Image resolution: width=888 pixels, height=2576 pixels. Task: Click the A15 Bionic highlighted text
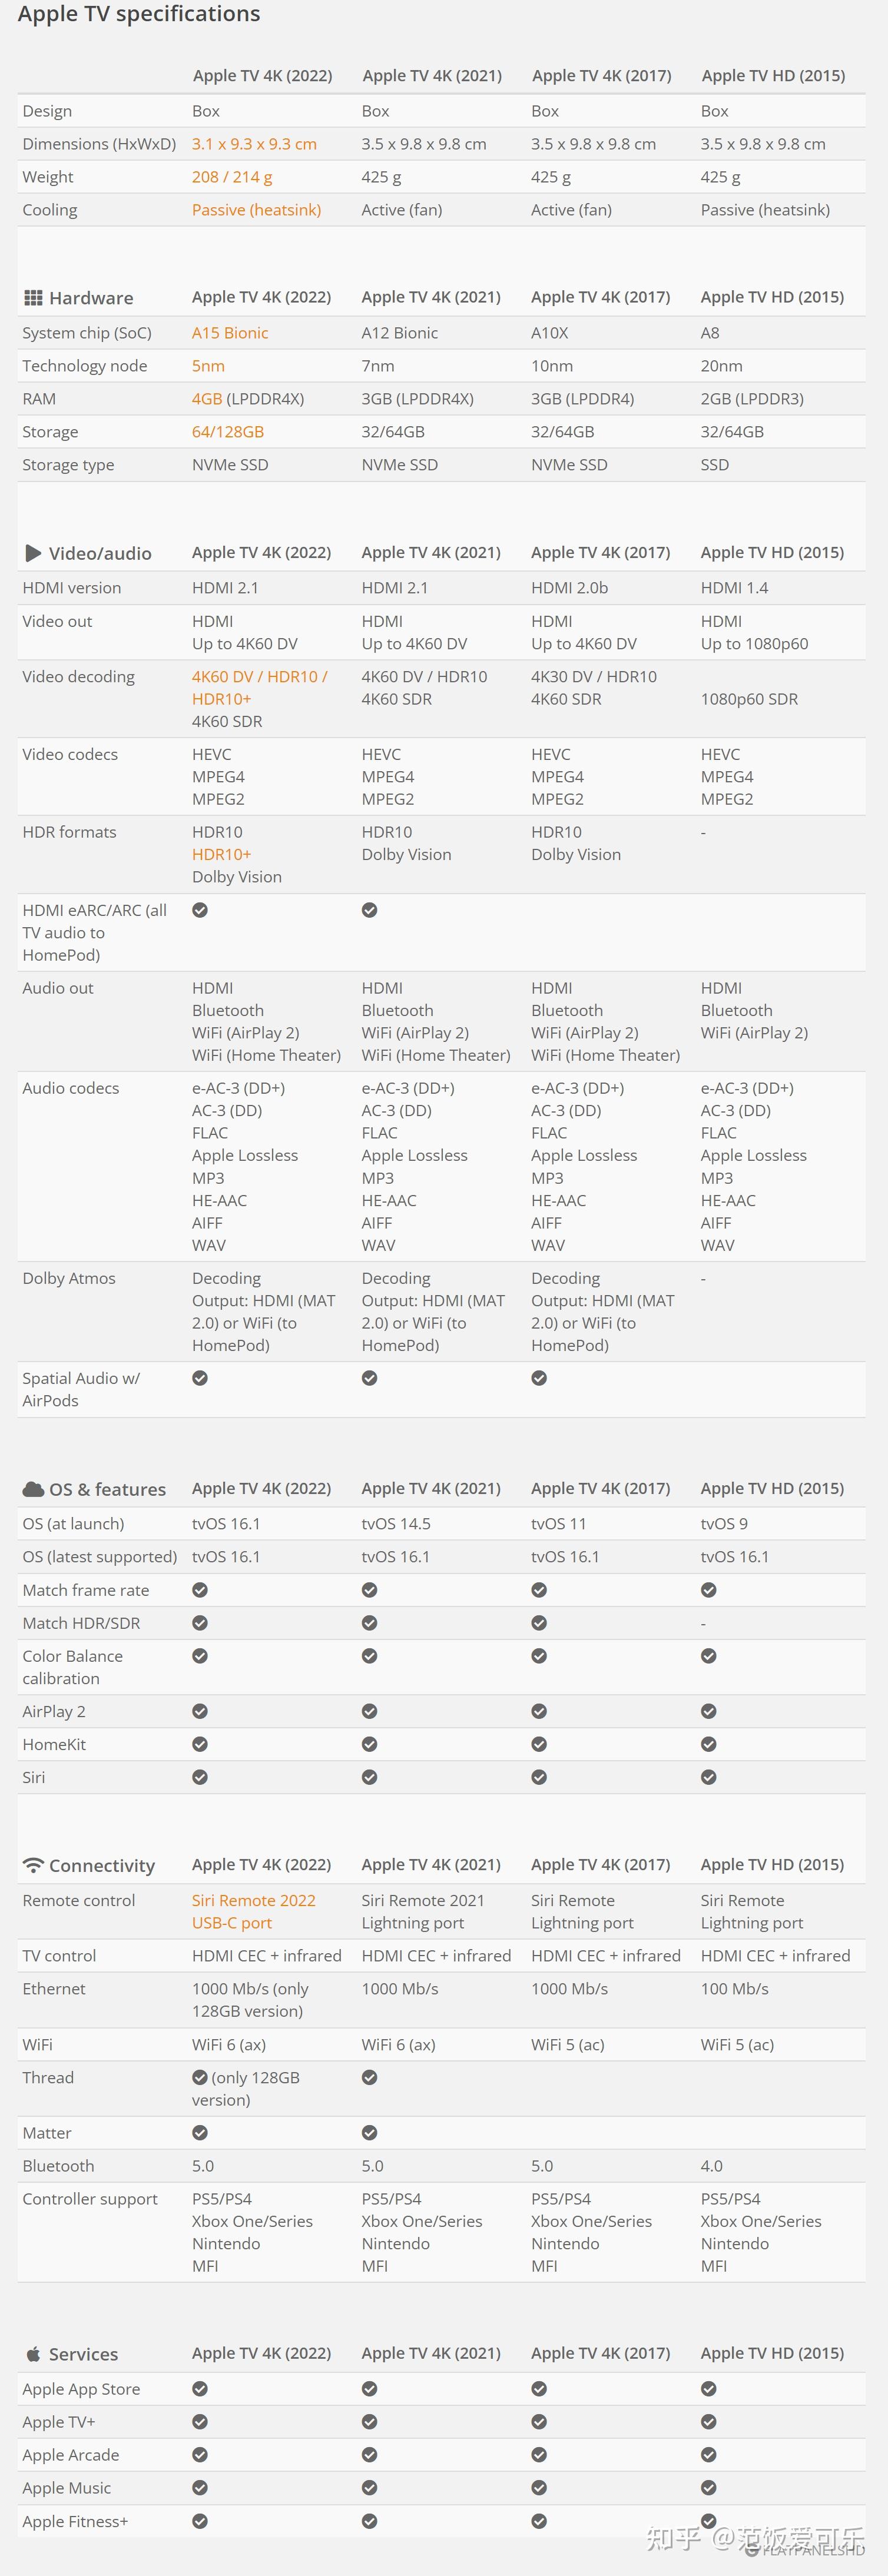(x=230, y=333)
